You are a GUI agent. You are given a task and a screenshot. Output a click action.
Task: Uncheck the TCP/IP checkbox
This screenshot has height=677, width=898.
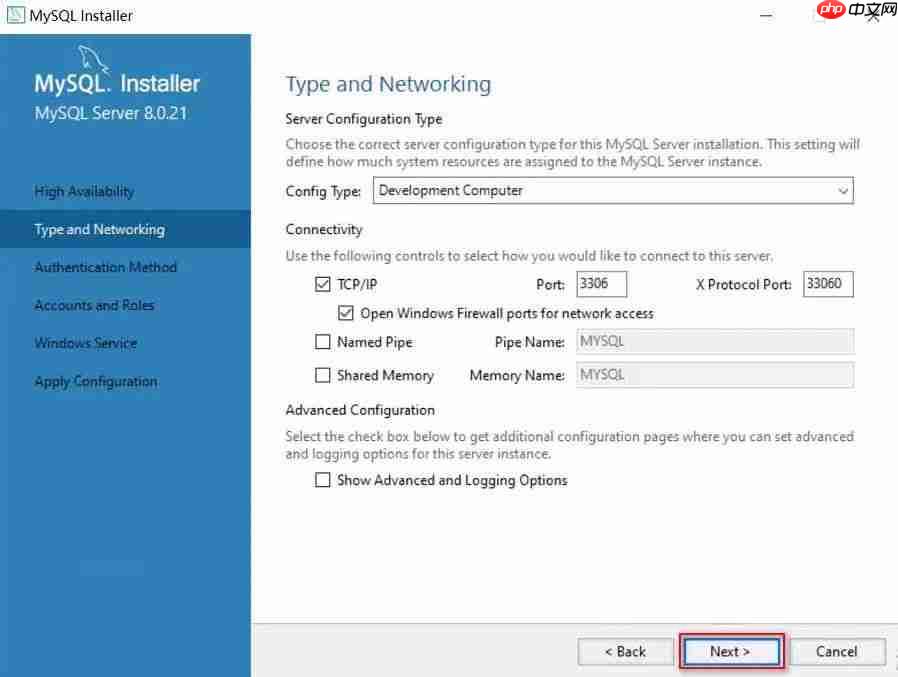322,285
